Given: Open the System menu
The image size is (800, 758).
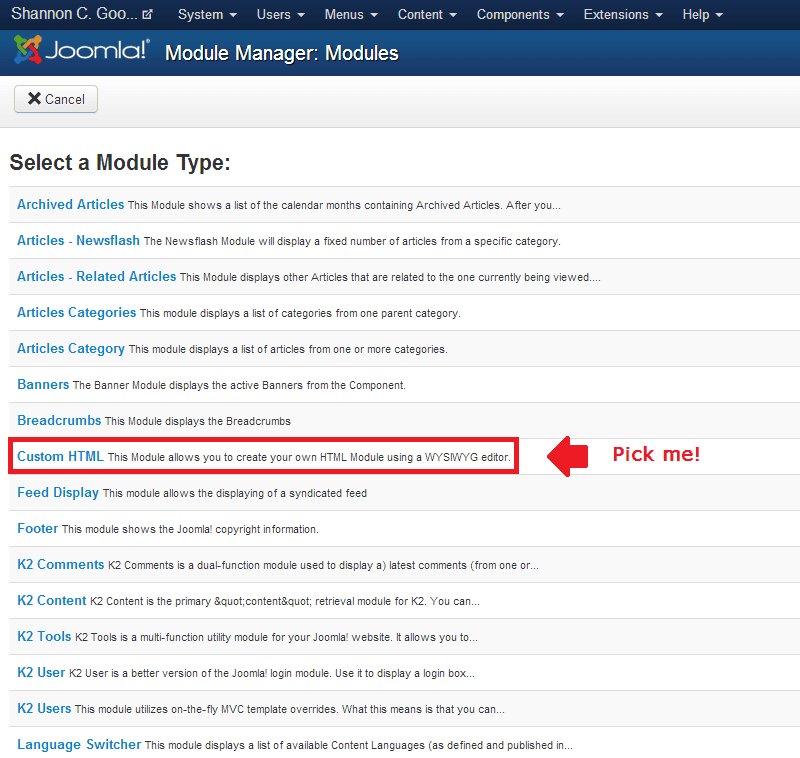Looking at the screenshot, I should (207, 14).
